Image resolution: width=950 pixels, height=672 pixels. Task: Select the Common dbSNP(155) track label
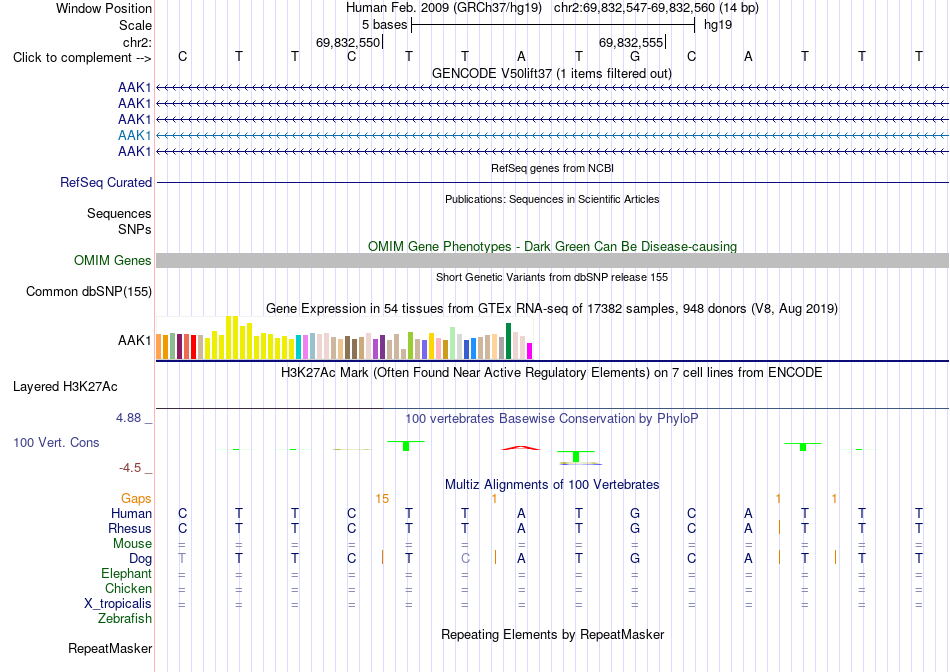89,291
